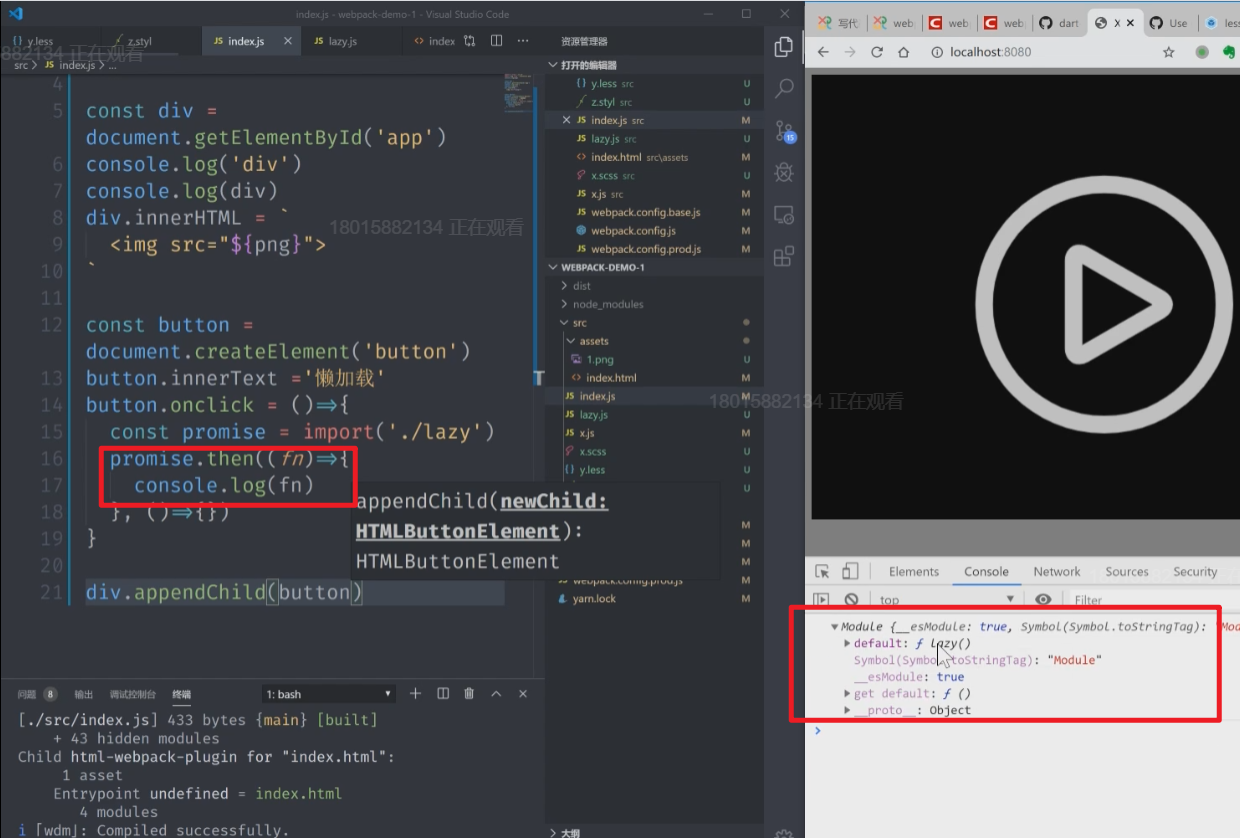Switch to the lazy.js editor tab
Screen dimensions: 1240x838
point(343,41)
